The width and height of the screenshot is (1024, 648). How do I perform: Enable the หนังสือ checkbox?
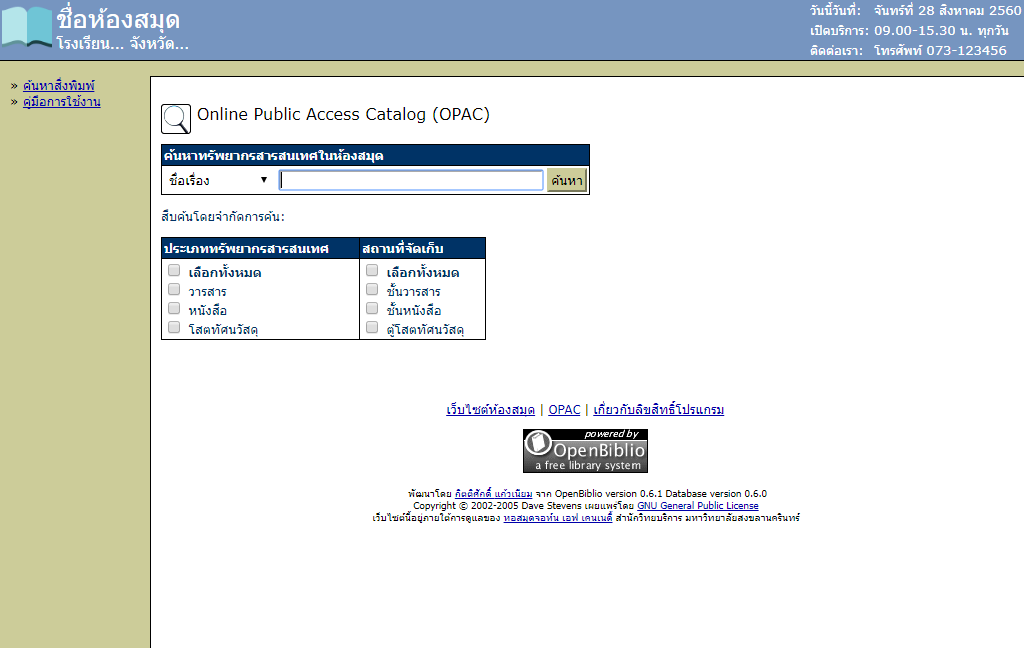coord(174,308)
